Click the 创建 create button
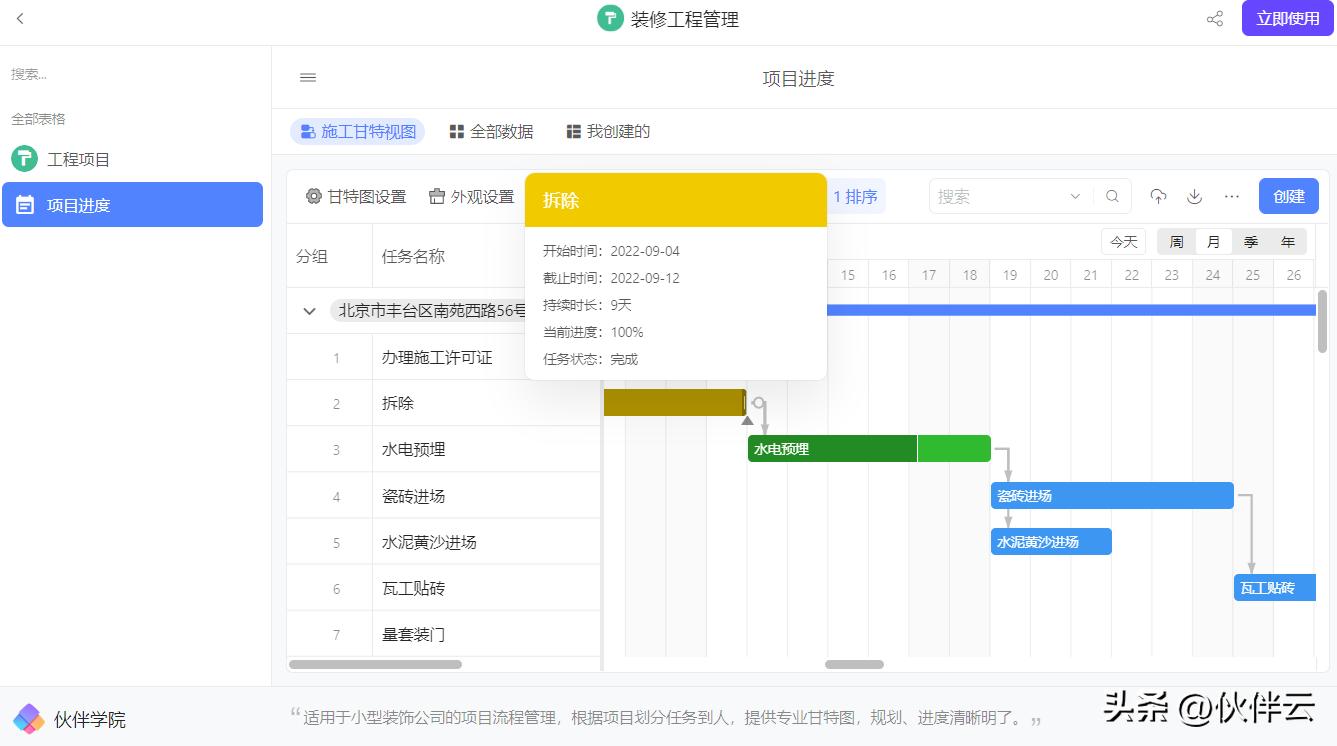The image size is (1337, 746). point(1288,196)
